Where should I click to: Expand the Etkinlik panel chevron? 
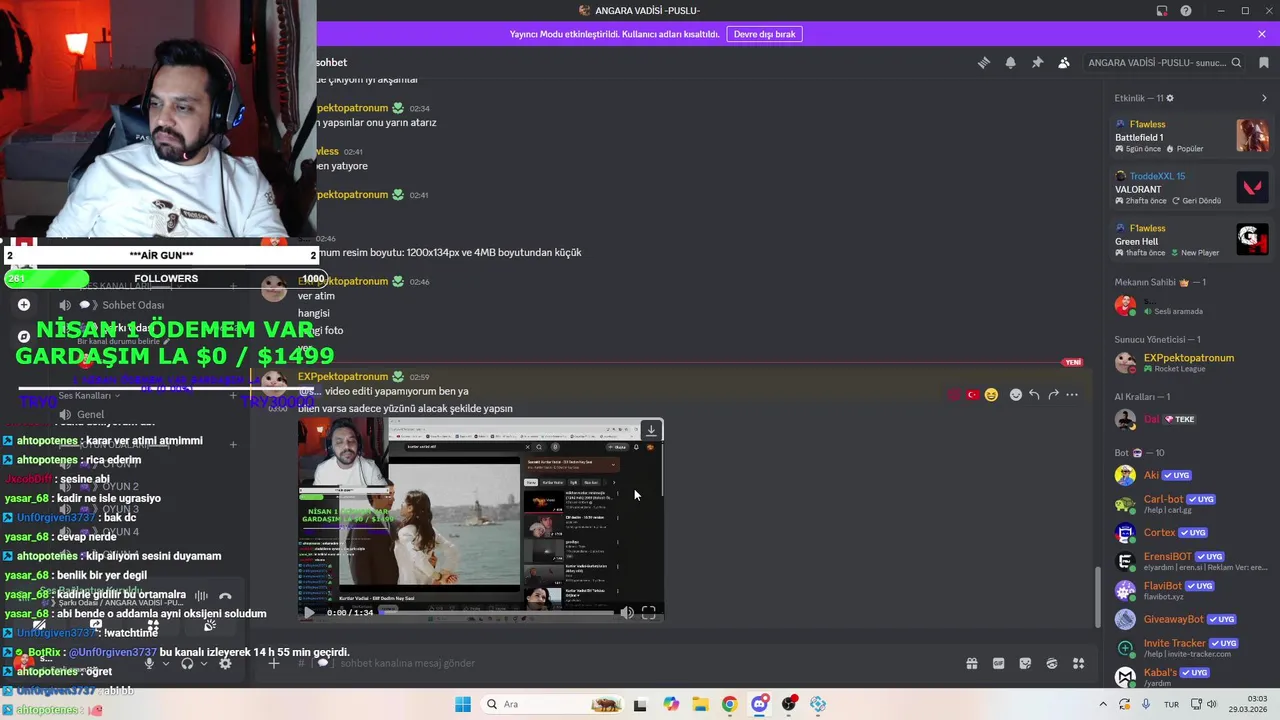pos(1264,98)
